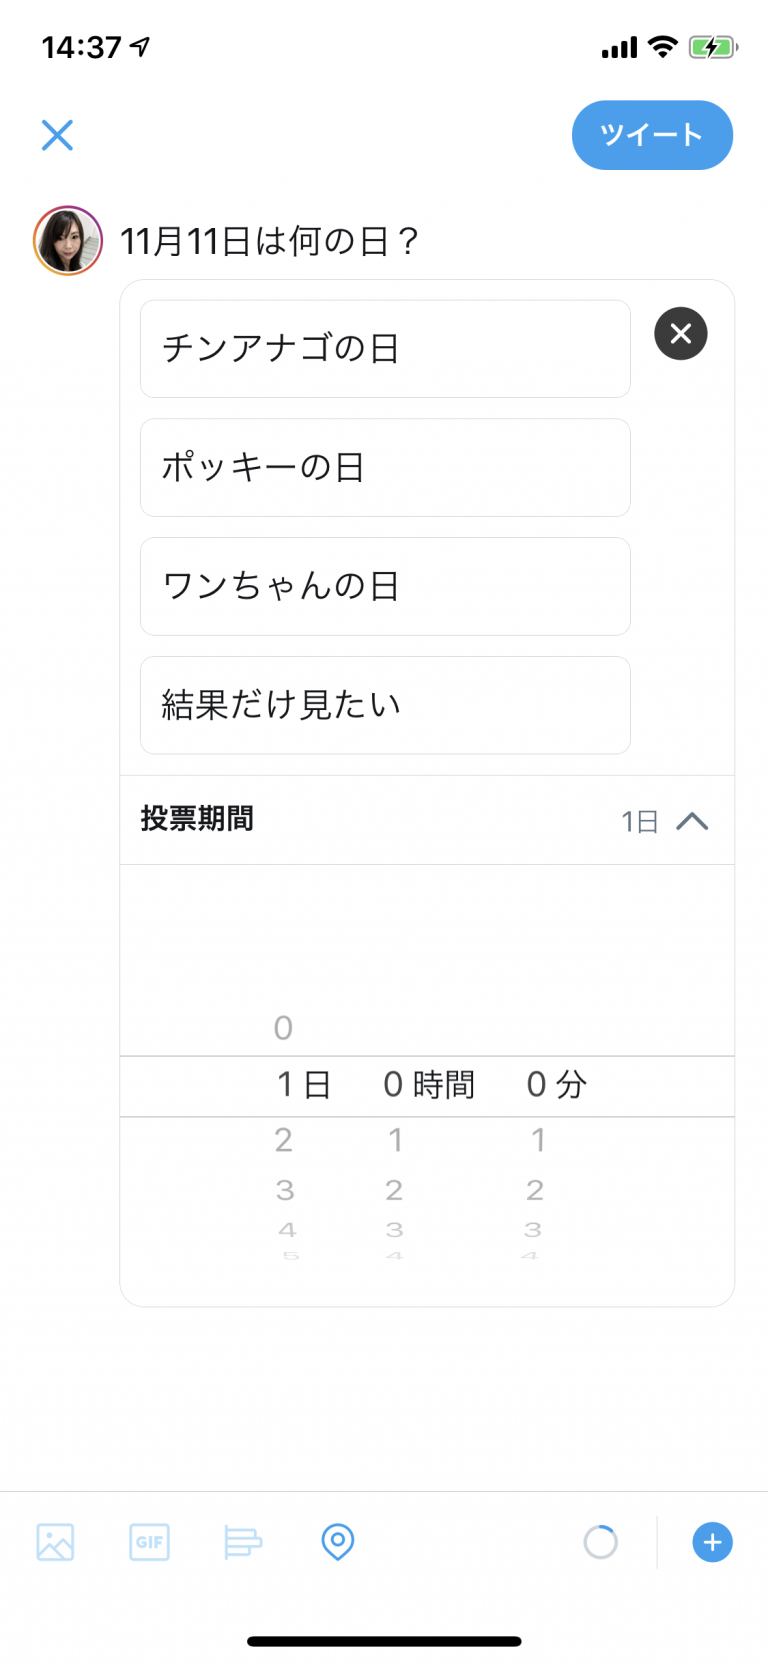Edit the チンアナゴの日 poll choice
Image resolution: width=768 pixels, height=1663 pixels.
point(385,349)
